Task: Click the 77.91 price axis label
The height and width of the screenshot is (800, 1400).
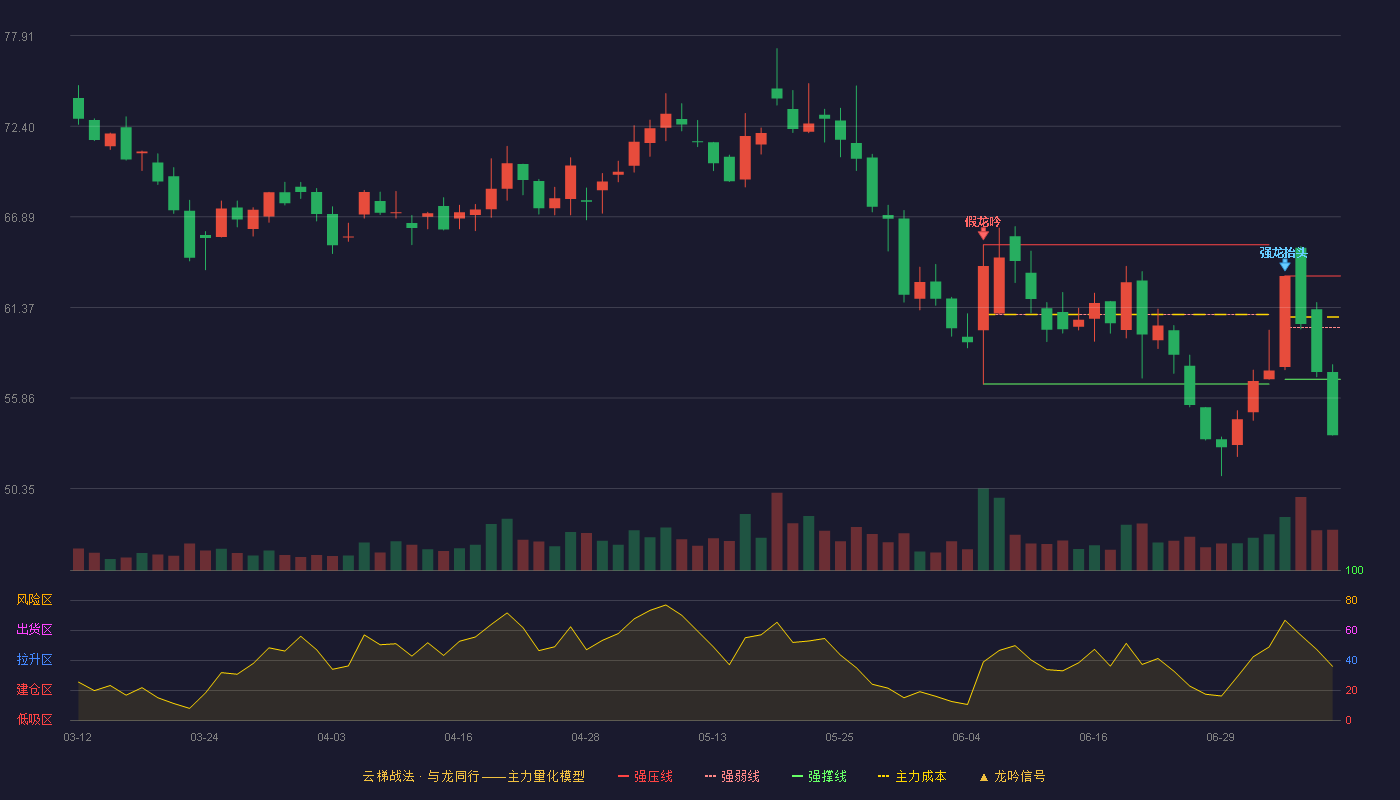Action: click(19, 37)
